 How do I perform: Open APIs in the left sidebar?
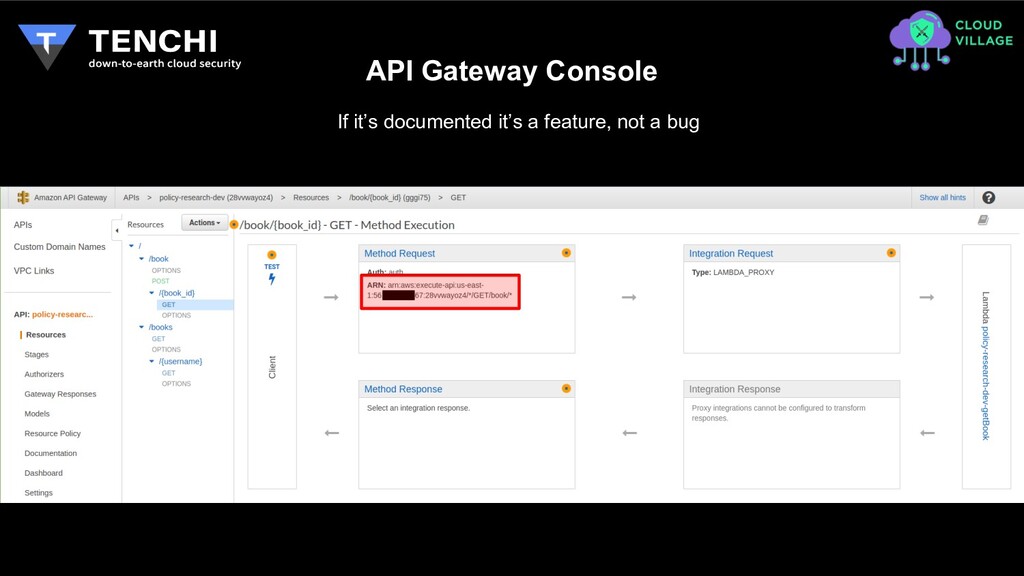click(x=23, y=225)
